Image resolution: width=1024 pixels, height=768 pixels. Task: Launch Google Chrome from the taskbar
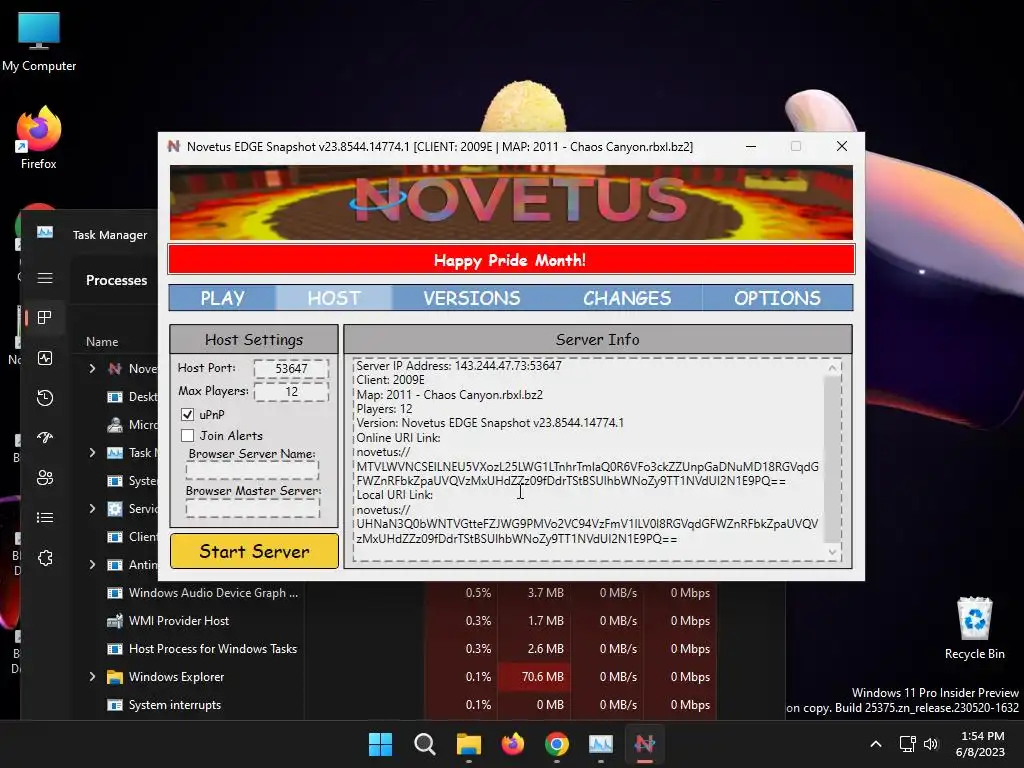[556, 744]
